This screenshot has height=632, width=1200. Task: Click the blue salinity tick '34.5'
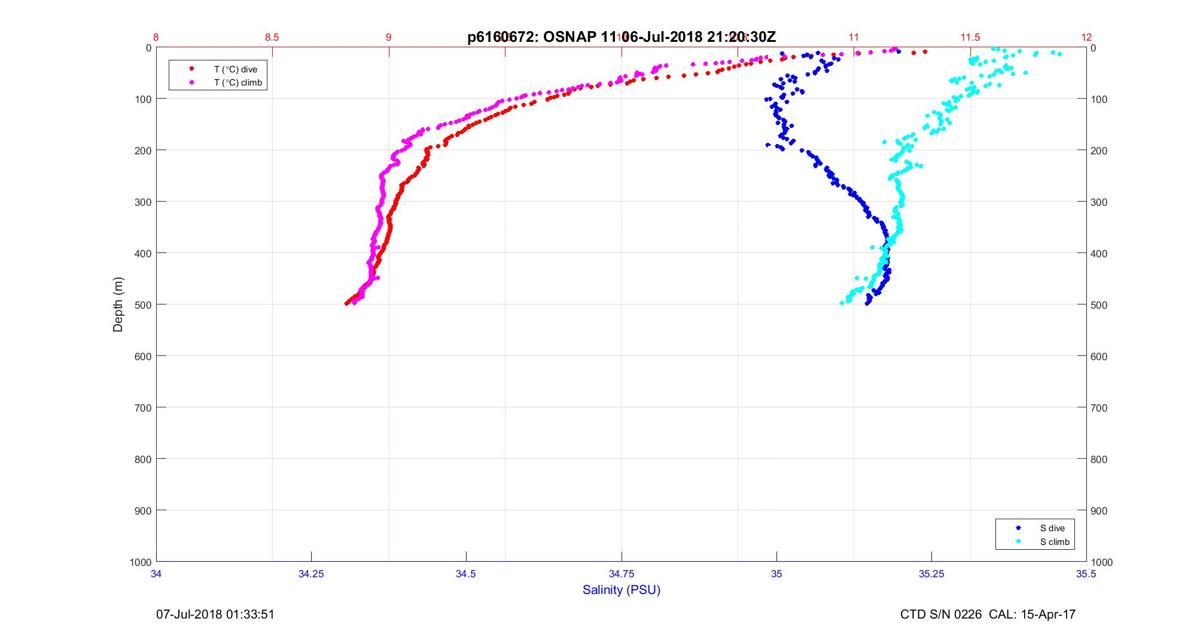(x=466, y=574)
